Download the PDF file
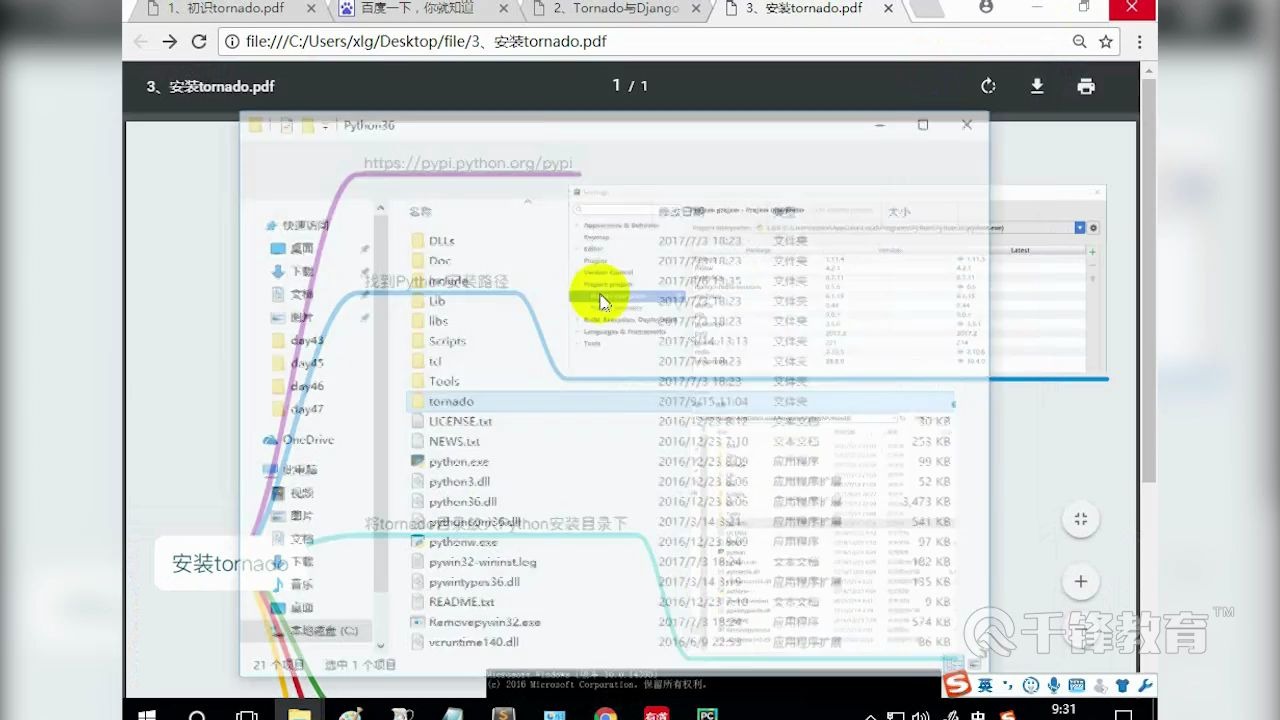1280x720 pixels. click(1037, 86)
